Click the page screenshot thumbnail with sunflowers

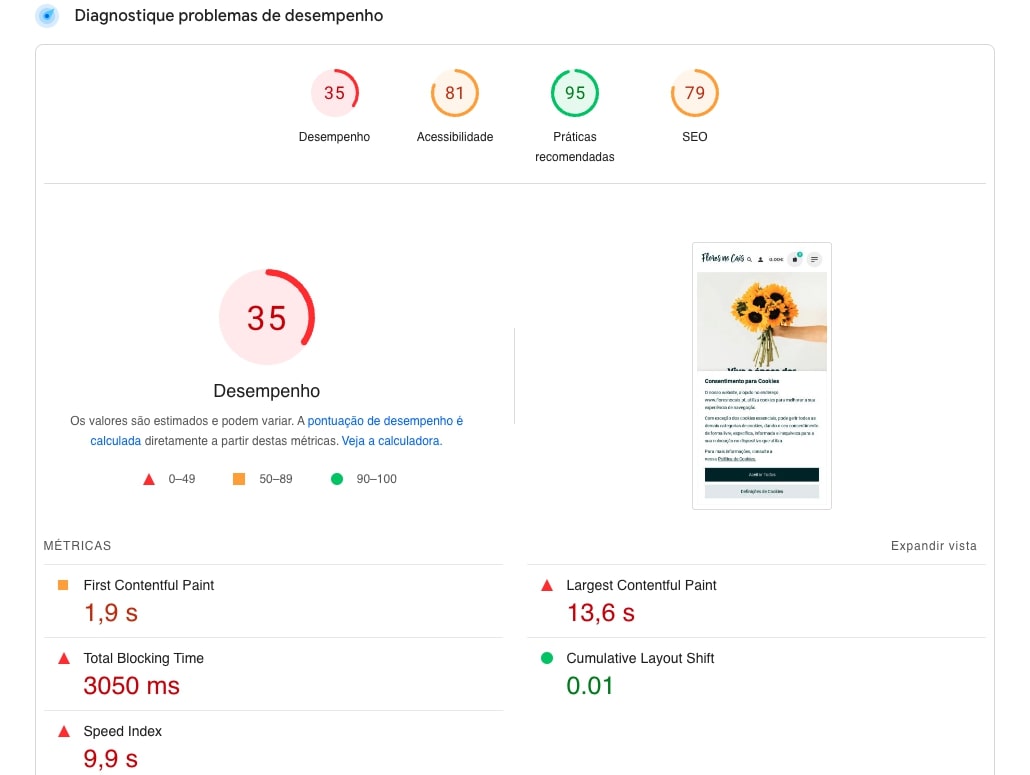pos(761,375)
